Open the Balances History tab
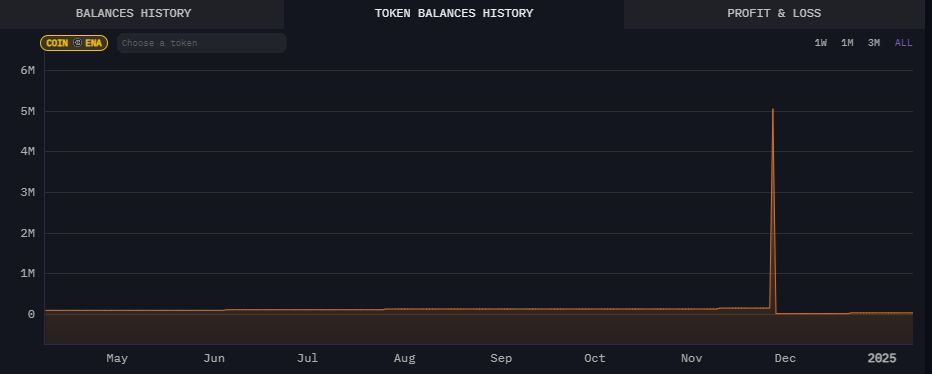This screenshot has height=374, width=932. [x=134, y=14]
